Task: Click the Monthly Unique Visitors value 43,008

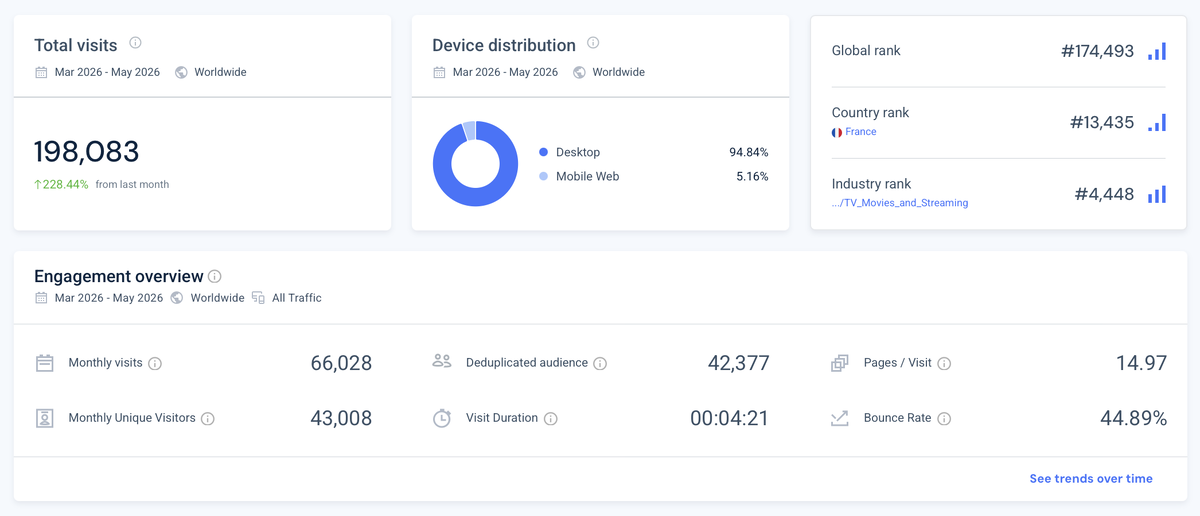Action: pyautogui.click(x=341, y=418)
